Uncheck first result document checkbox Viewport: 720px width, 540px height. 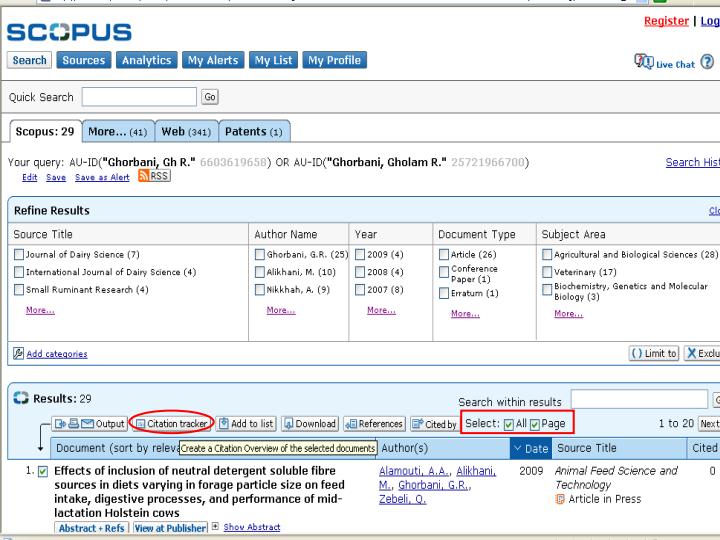[x=43, y=472]
